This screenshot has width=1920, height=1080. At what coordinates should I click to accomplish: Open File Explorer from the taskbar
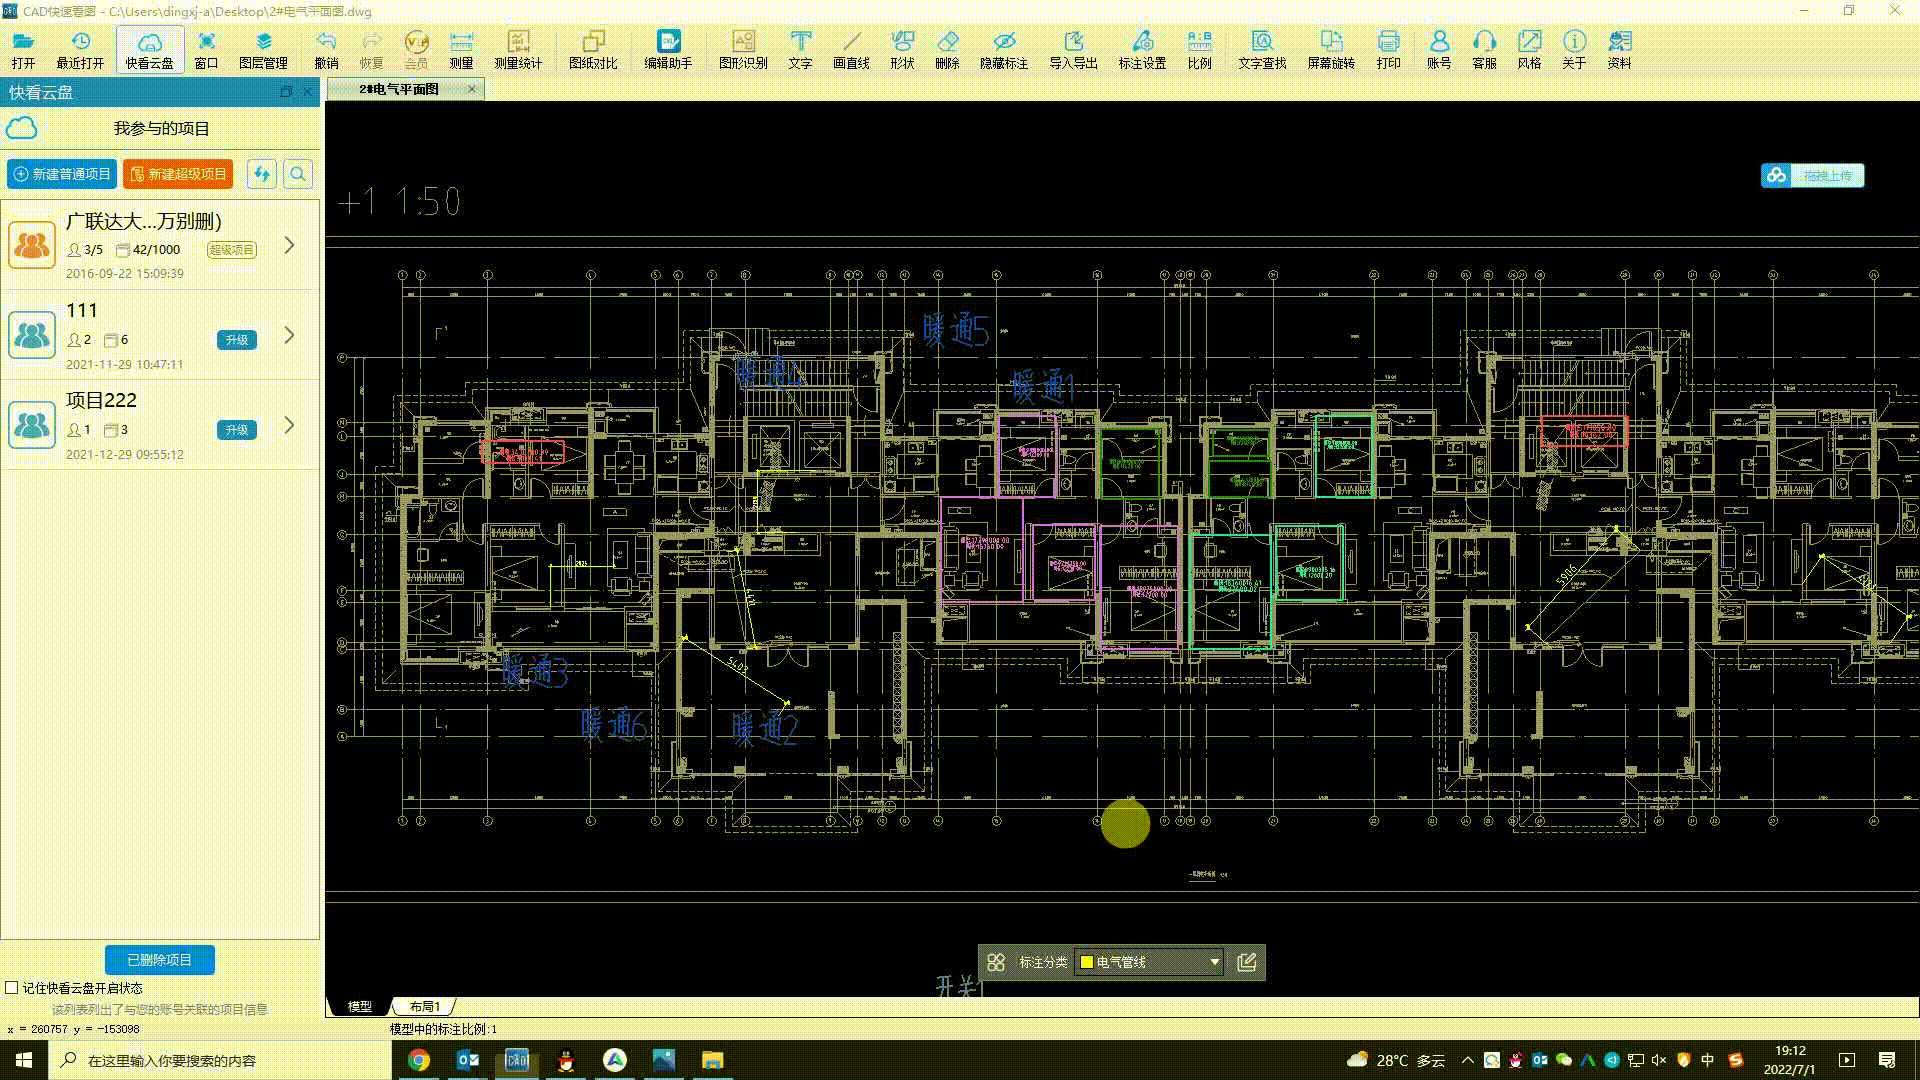click(712, 1060)
